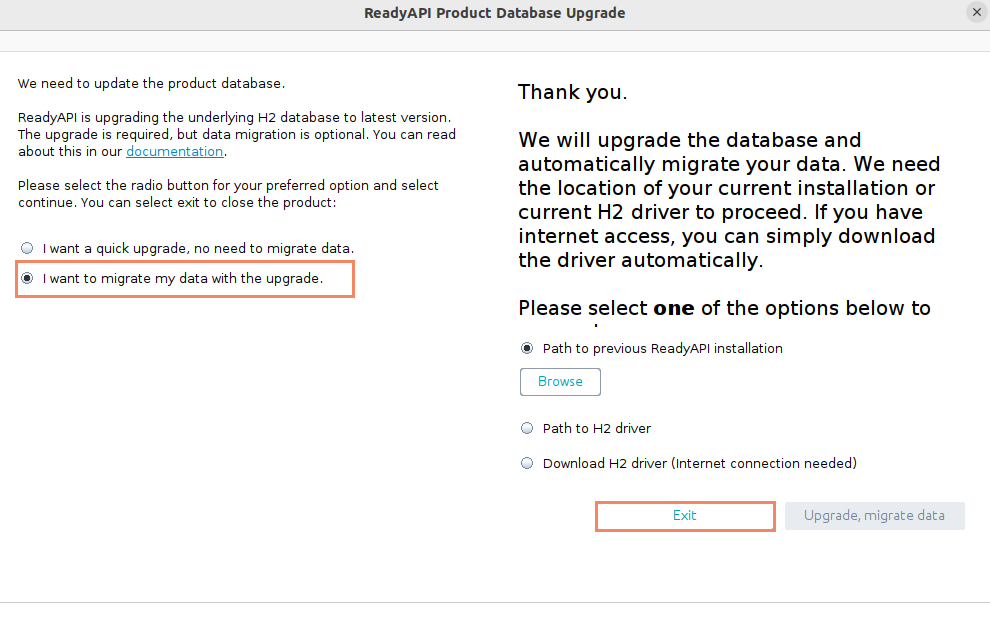
Task: Choose 'I want to migrate my data with the upgrade'
Action: (27, 278)
